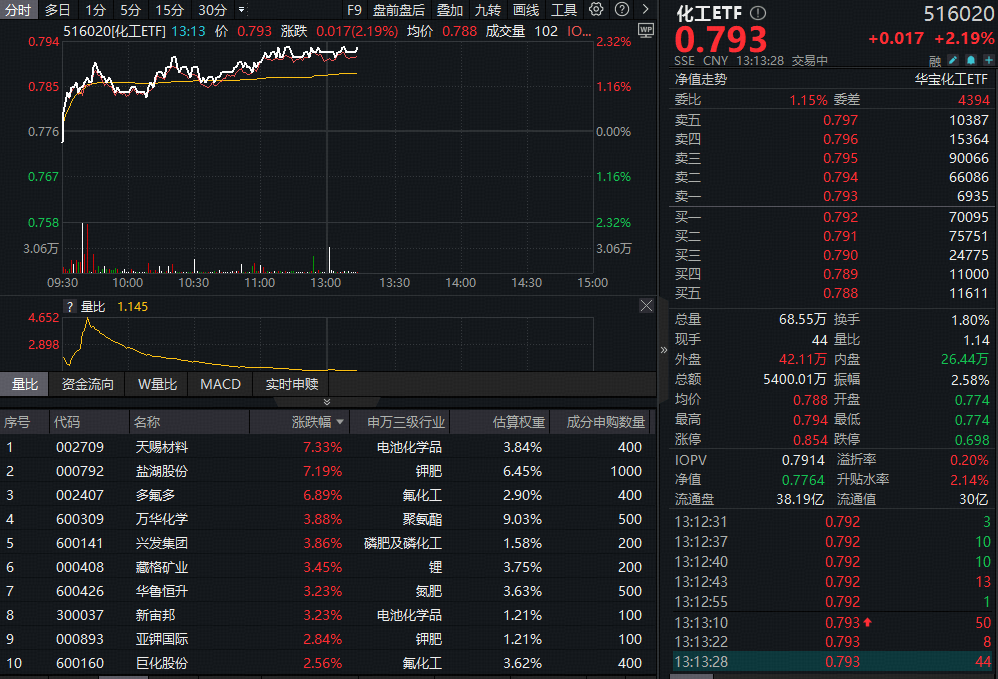
Task: Enable the 九转 nine-turn overlay
Action: (487, 10)
